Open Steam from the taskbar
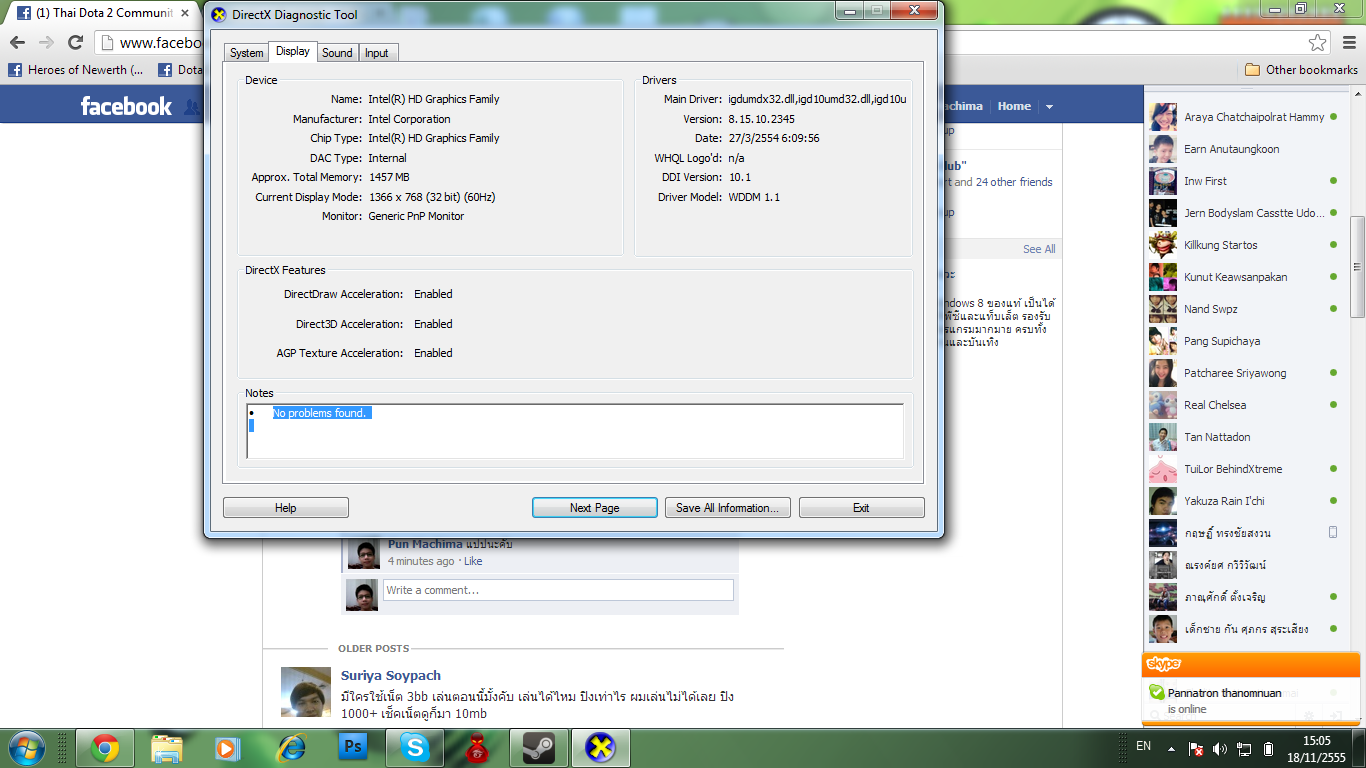The height and width of the screenshot is (768, 1366). [539, 747]
